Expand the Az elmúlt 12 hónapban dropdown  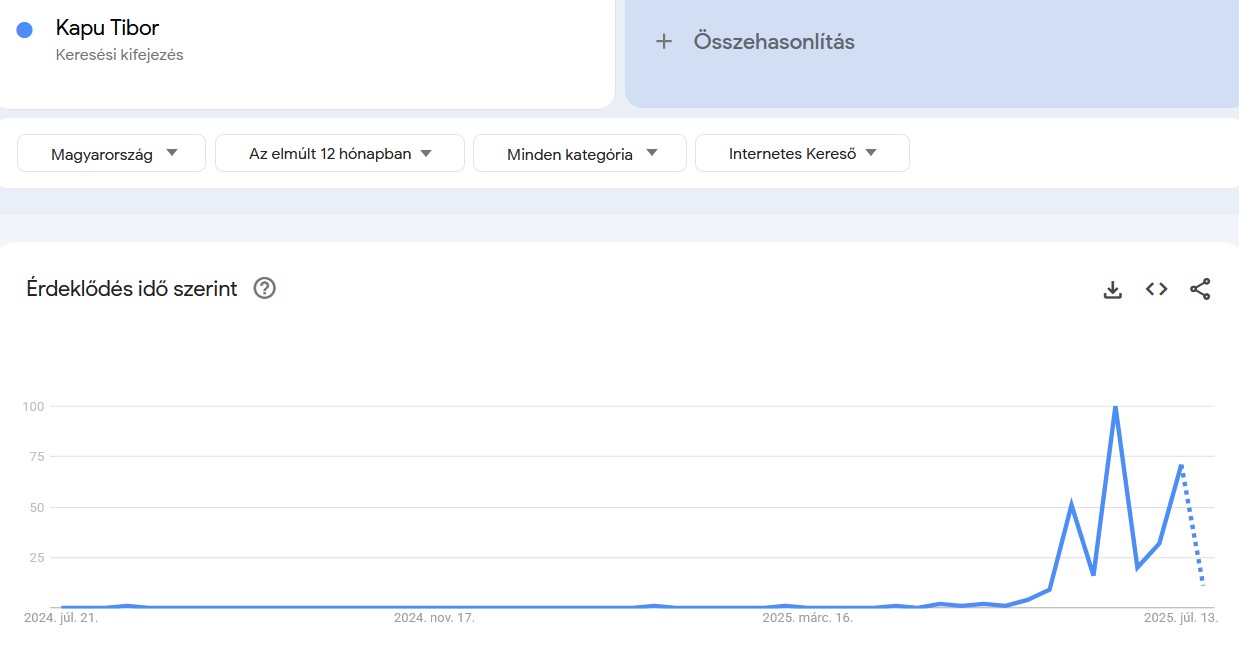(x=340, y=153)
